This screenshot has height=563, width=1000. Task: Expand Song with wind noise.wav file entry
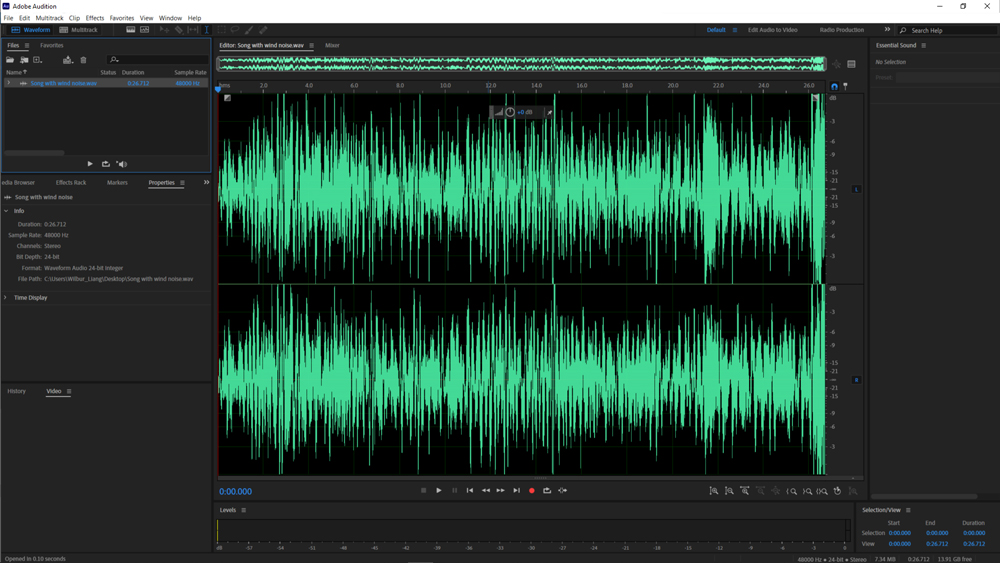[x=9, y=83]
